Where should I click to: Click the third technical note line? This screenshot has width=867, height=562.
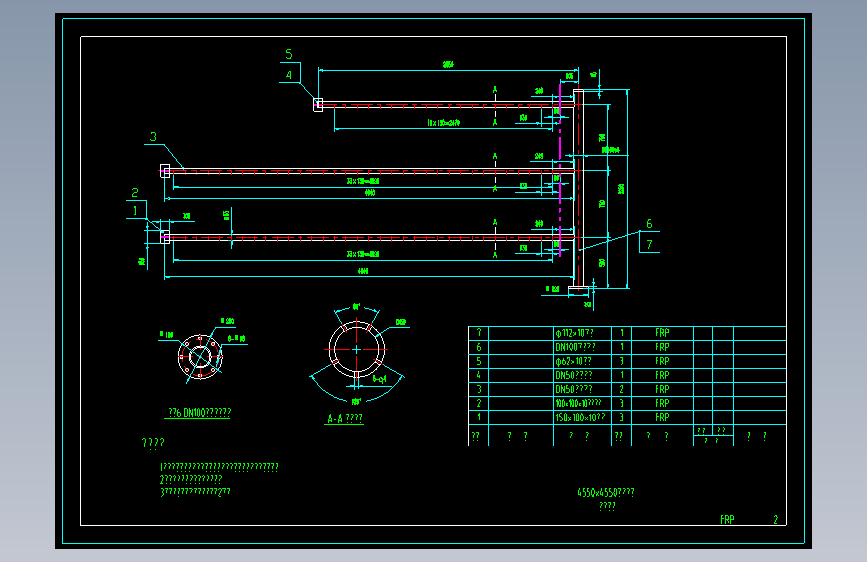click(195, 492)
